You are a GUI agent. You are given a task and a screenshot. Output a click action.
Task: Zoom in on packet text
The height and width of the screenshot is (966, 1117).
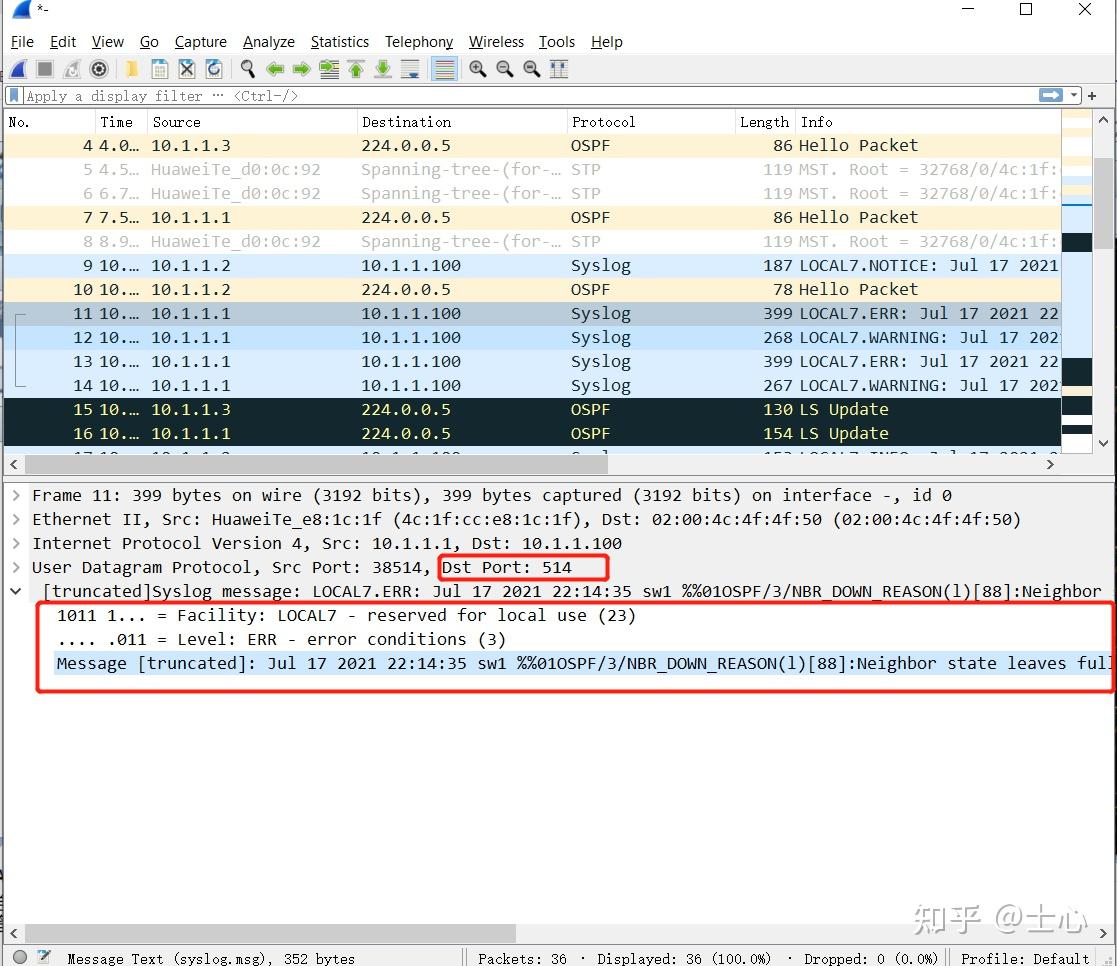point(477,69)
